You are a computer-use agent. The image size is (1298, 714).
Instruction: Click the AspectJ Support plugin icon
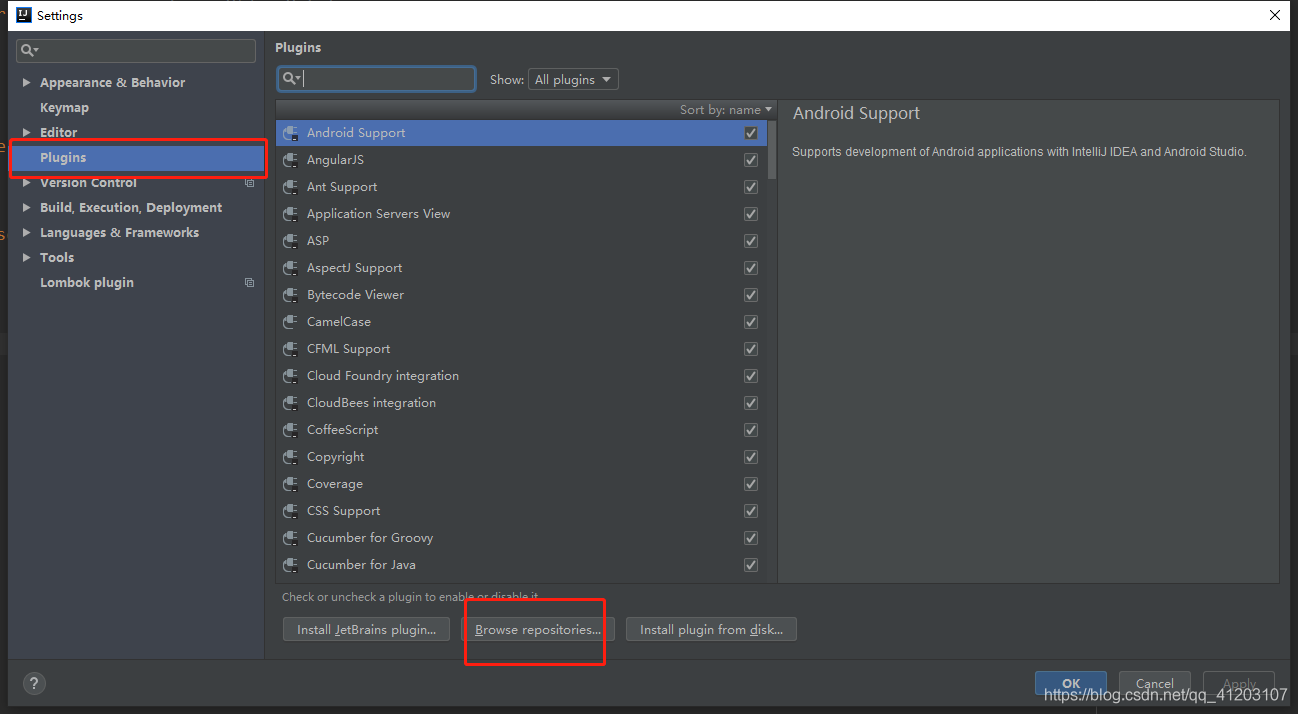coord(291,268)
